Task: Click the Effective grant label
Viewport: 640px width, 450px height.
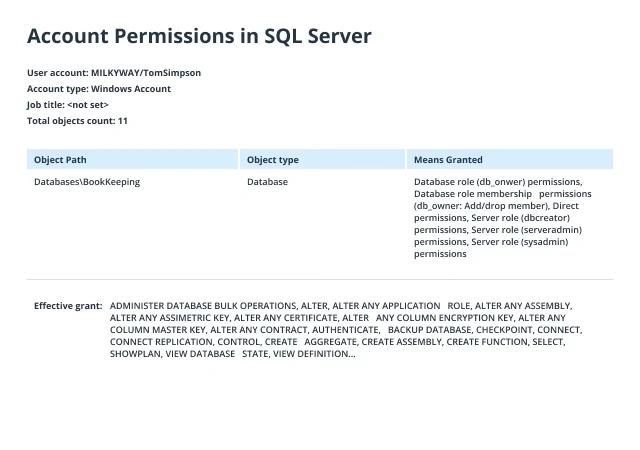Action: click(68, 306)
